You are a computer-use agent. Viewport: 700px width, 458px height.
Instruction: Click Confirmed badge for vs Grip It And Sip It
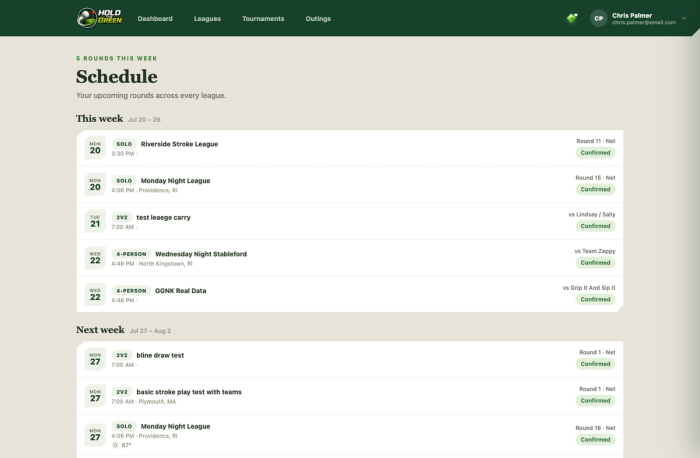[595, 299]
